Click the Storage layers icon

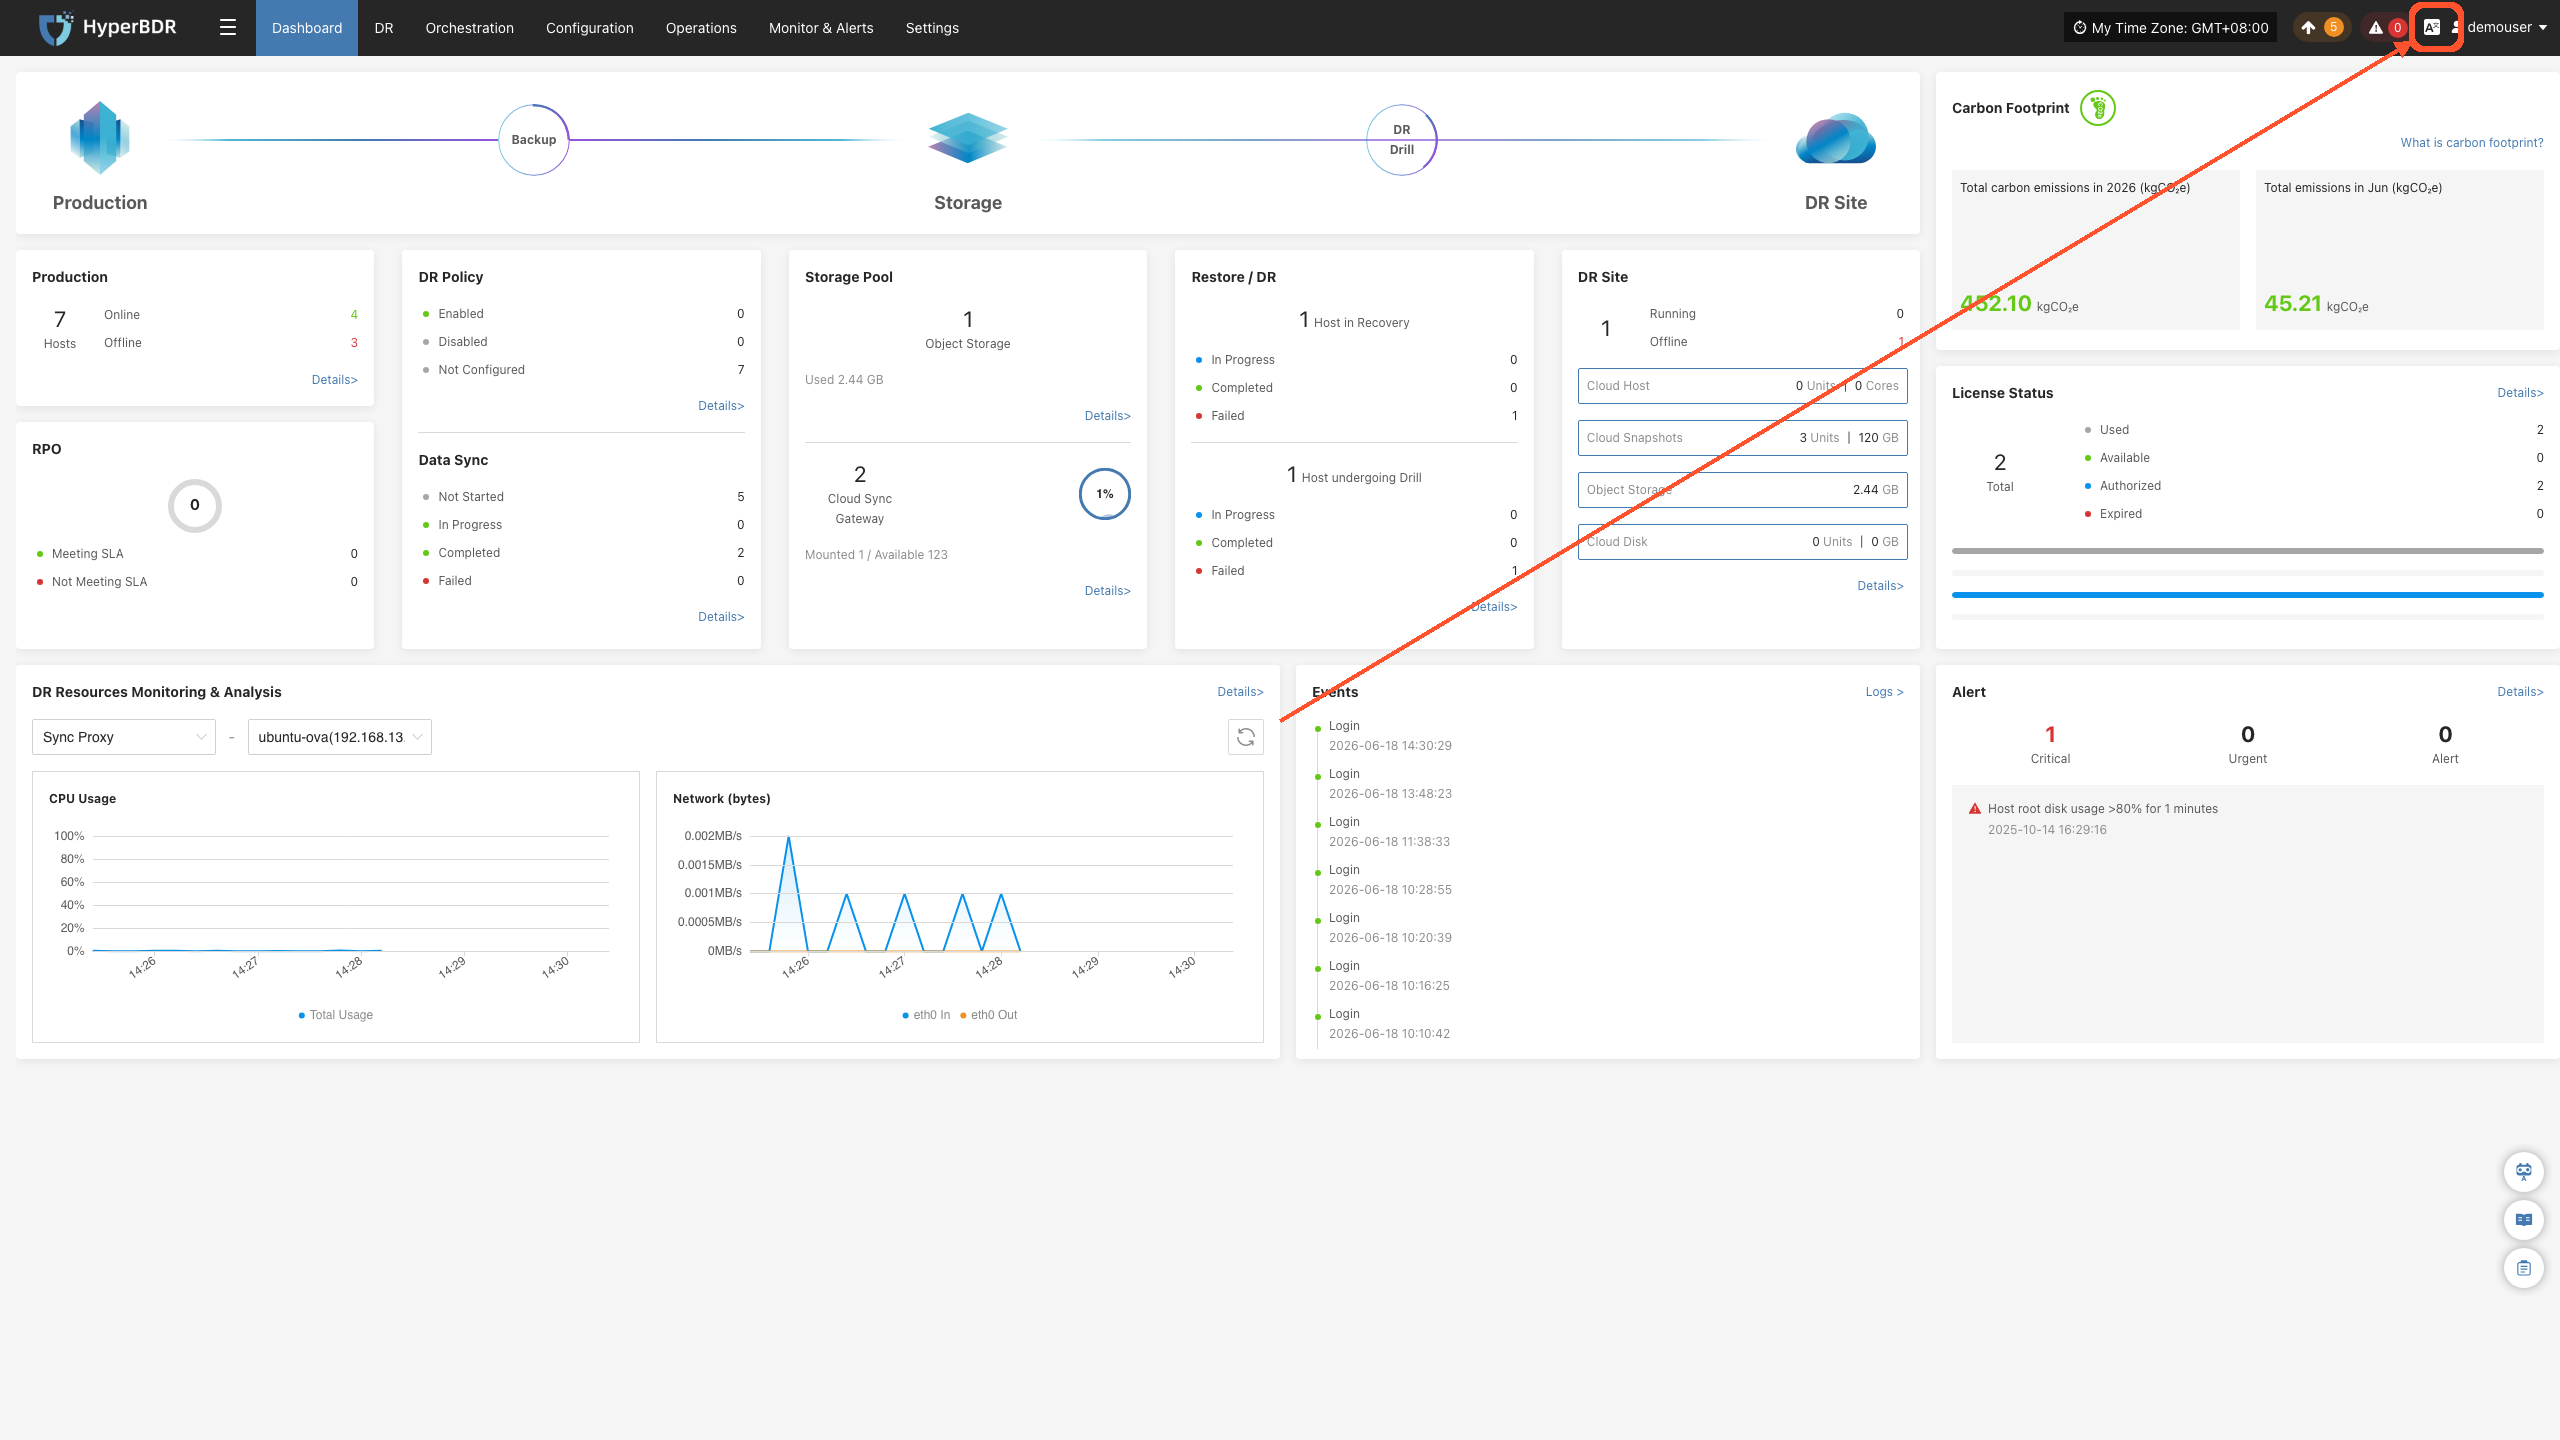pos(967,138)
